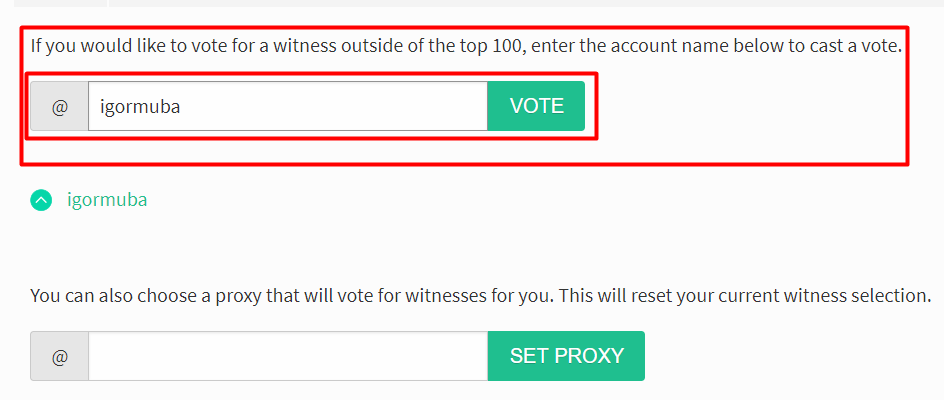Click the green upvote chevron beside igormuba
The width and height of the screenshot is (944, 400).
(x=41, y=200)
